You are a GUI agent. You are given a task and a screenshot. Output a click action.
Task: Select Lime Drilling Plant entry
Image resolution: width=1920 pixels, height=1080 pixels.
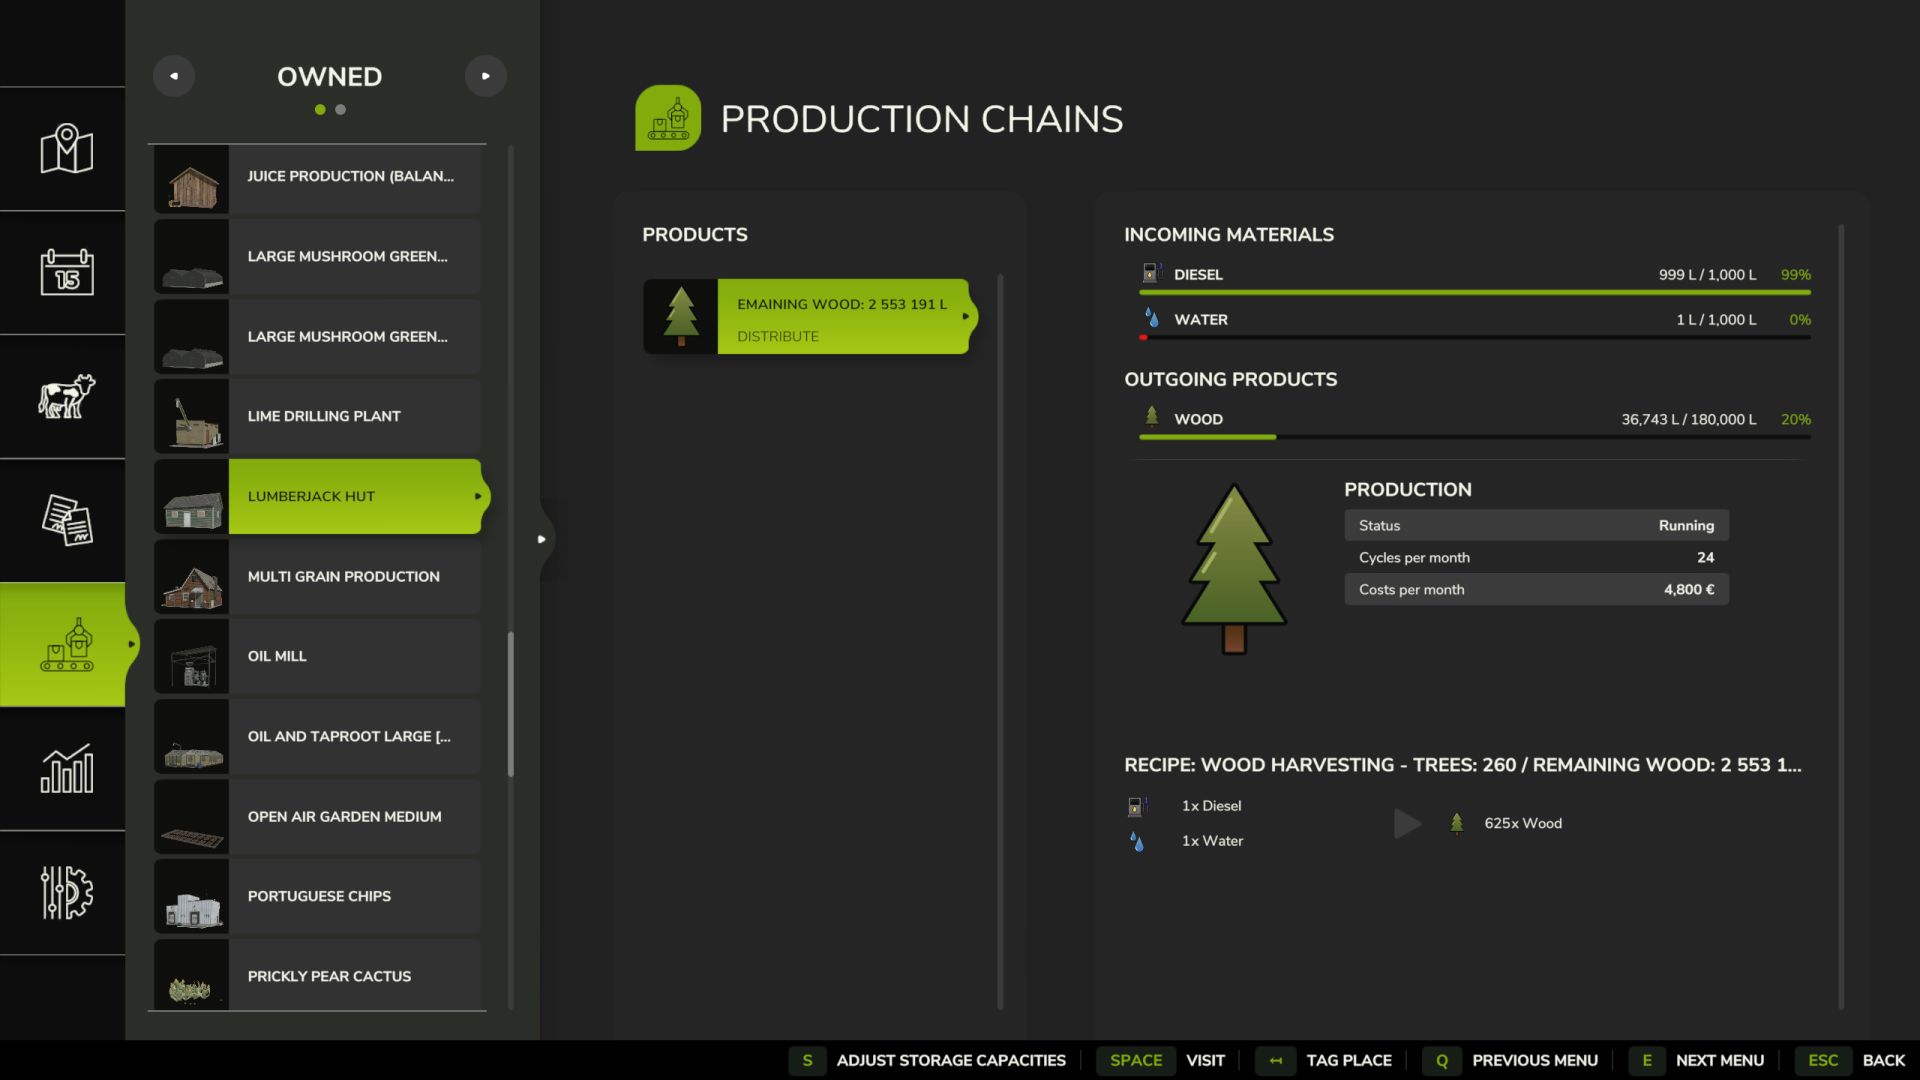[x=317, y=417]
